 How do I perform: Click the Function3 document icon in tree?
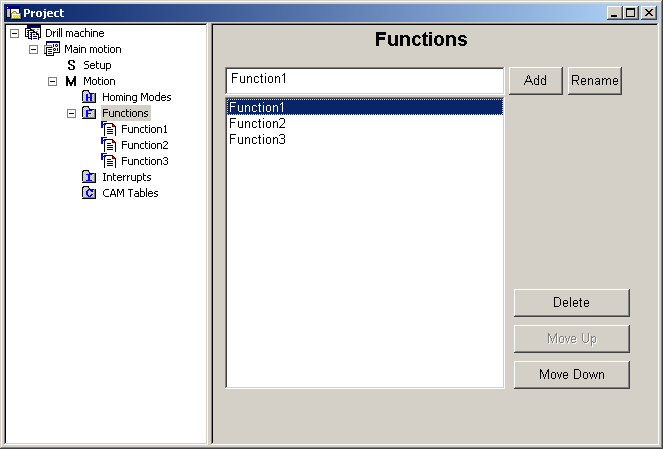click(109, 161)
